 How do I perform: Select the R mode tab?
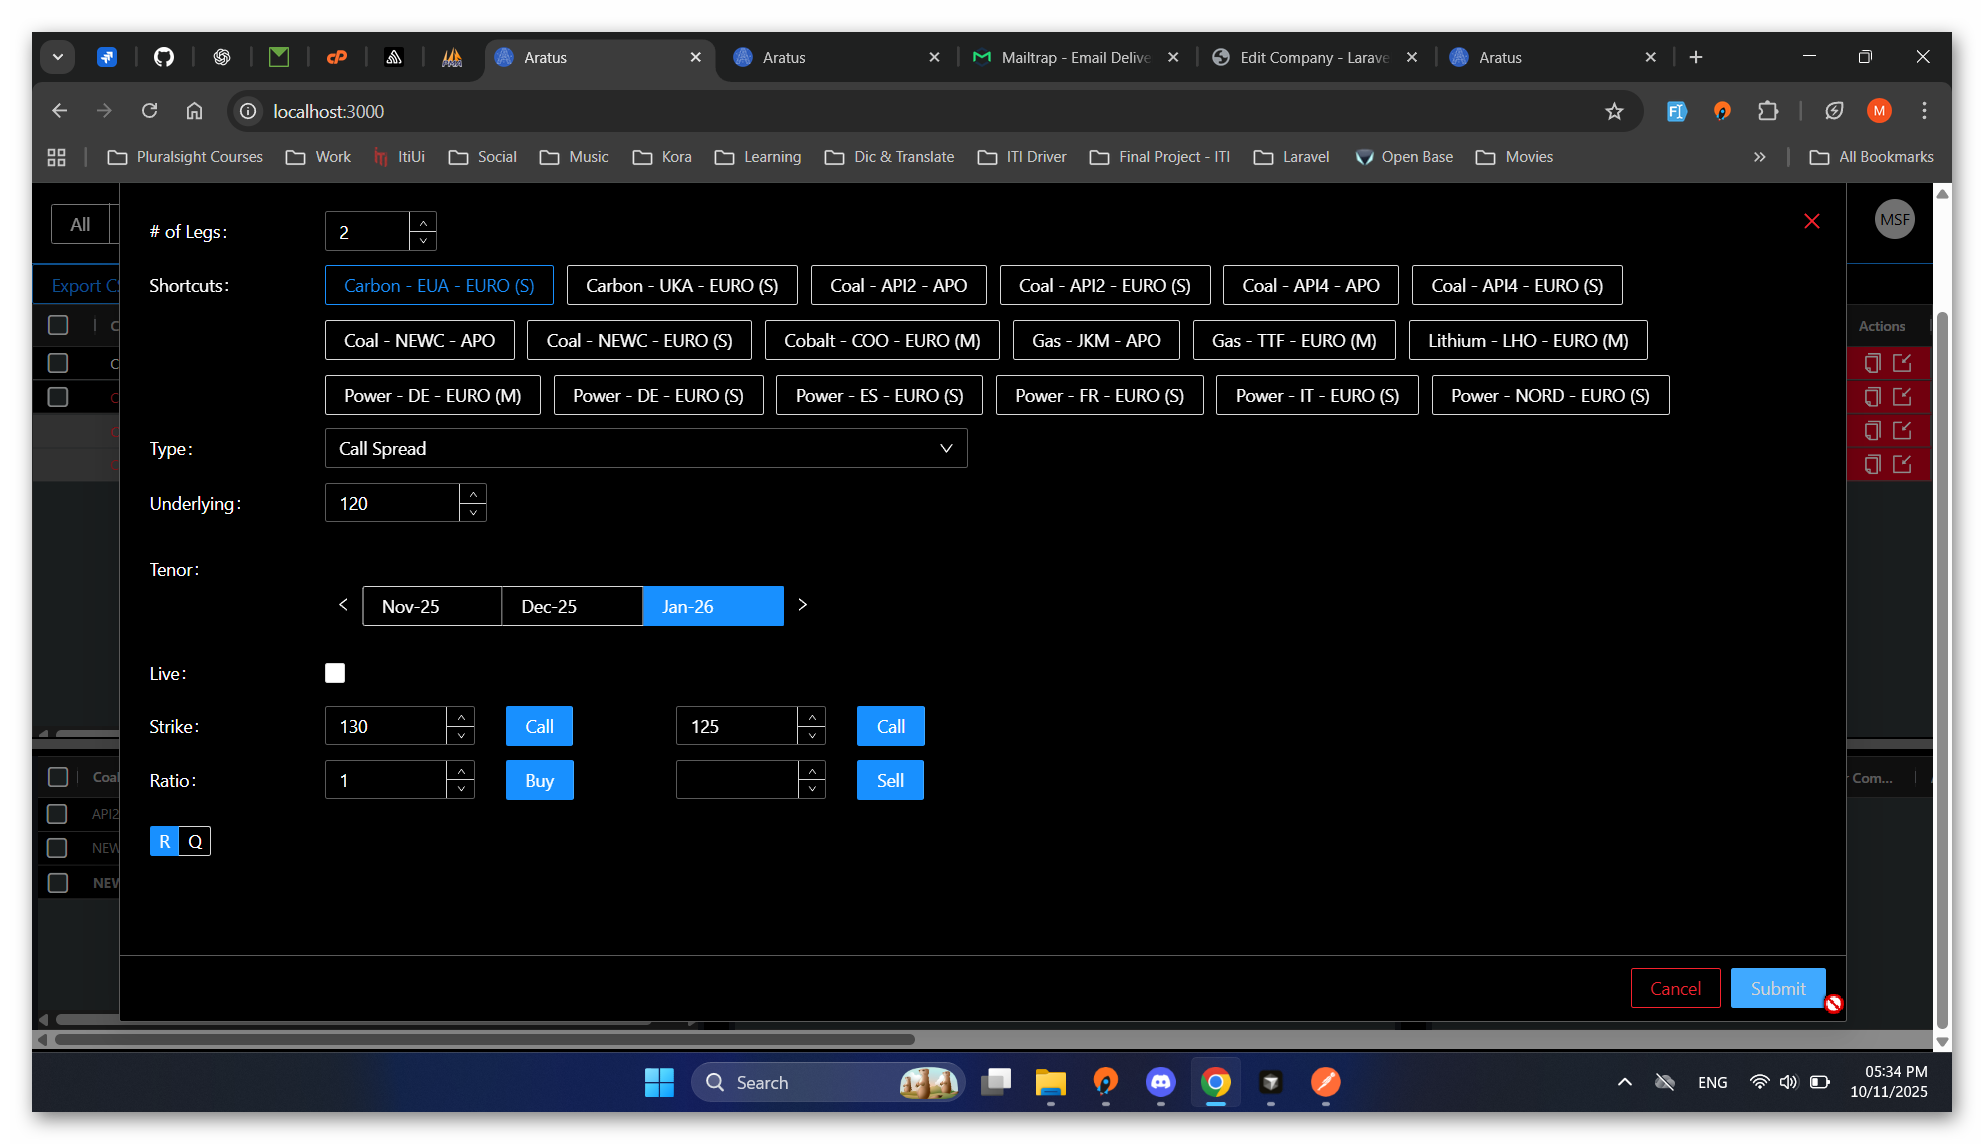(165, 841)
